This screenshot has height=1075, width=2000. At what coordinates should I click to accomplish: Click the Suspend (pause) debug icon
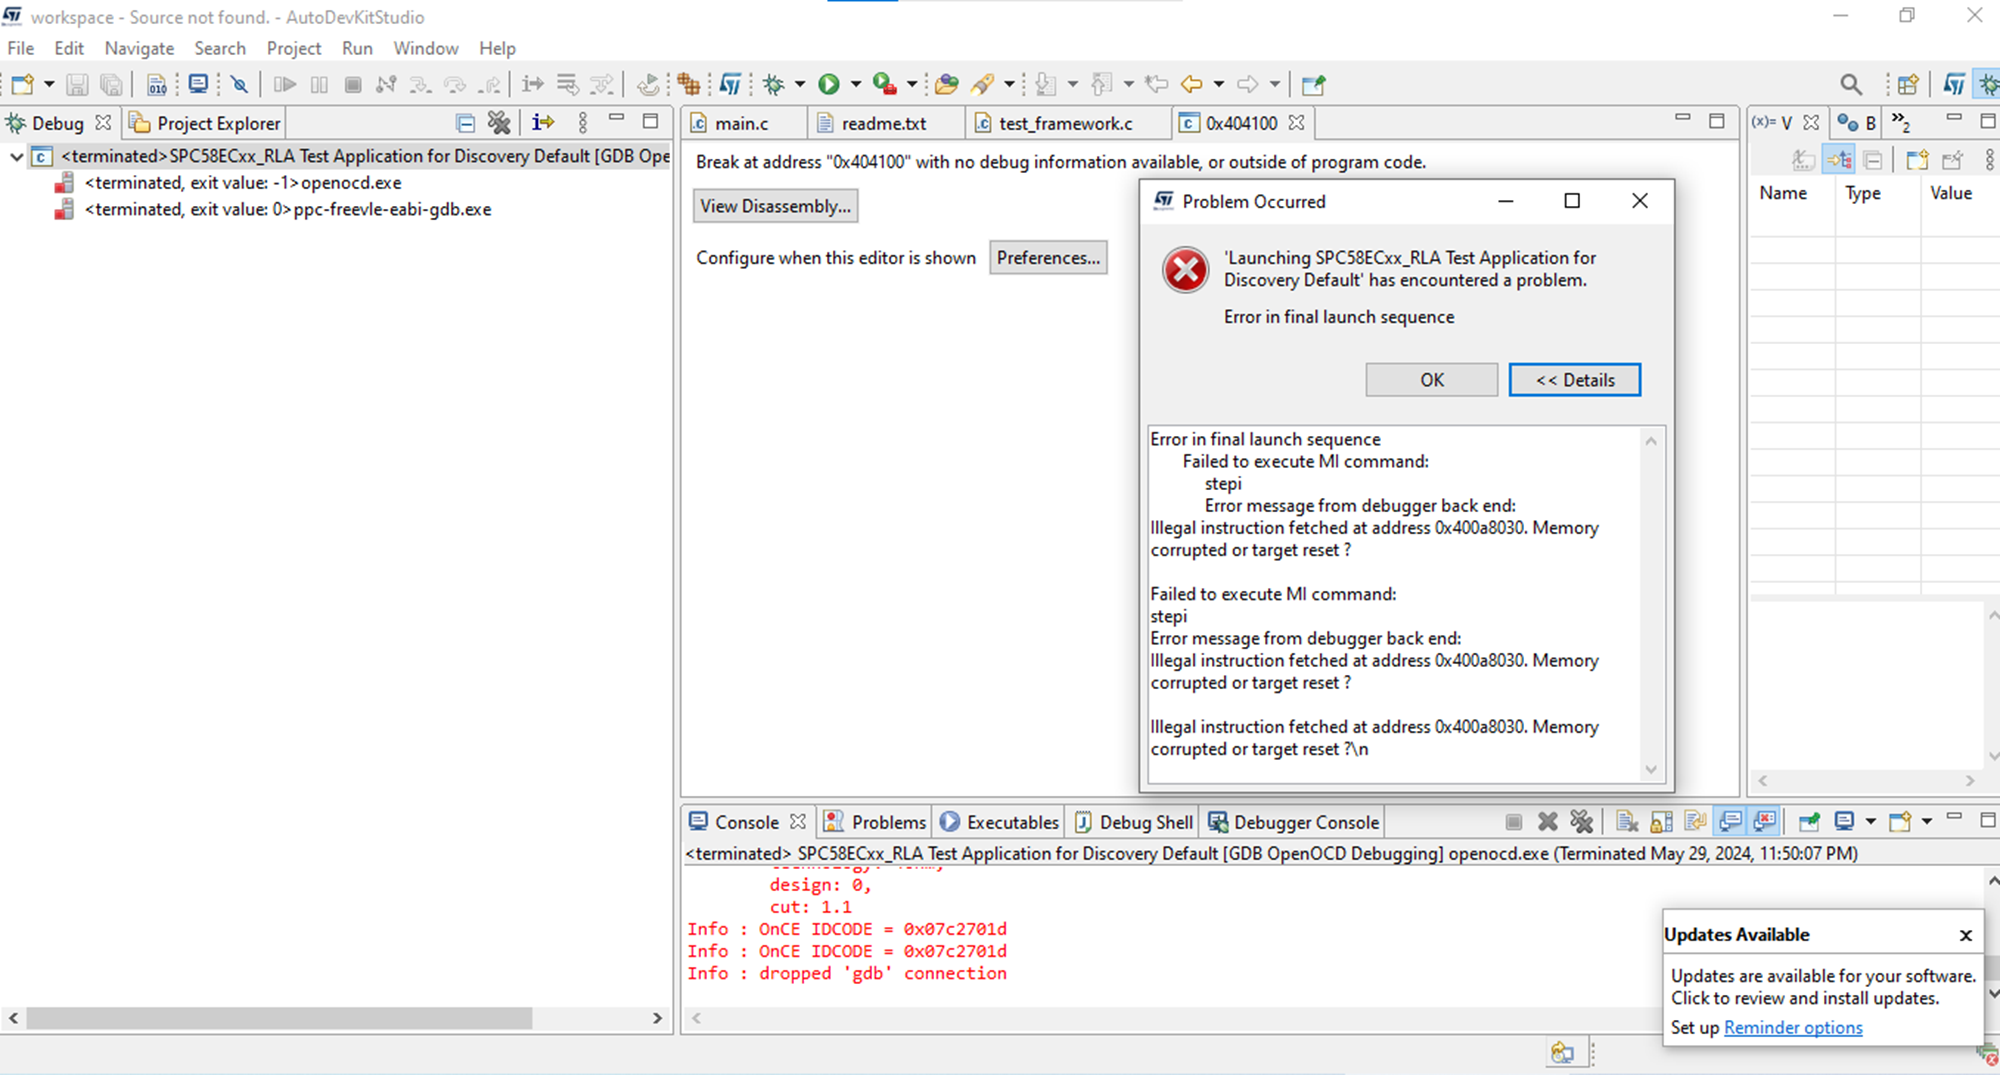320,84
